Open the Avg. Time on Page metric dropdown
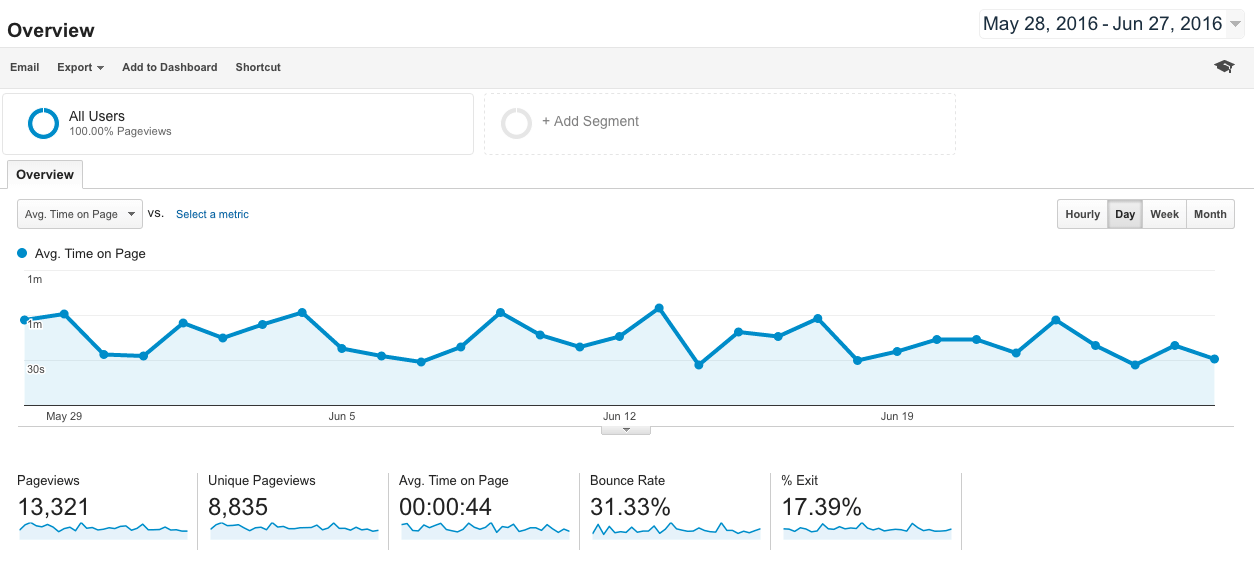Screen dimensions: 1254x572 coord(80,214)
